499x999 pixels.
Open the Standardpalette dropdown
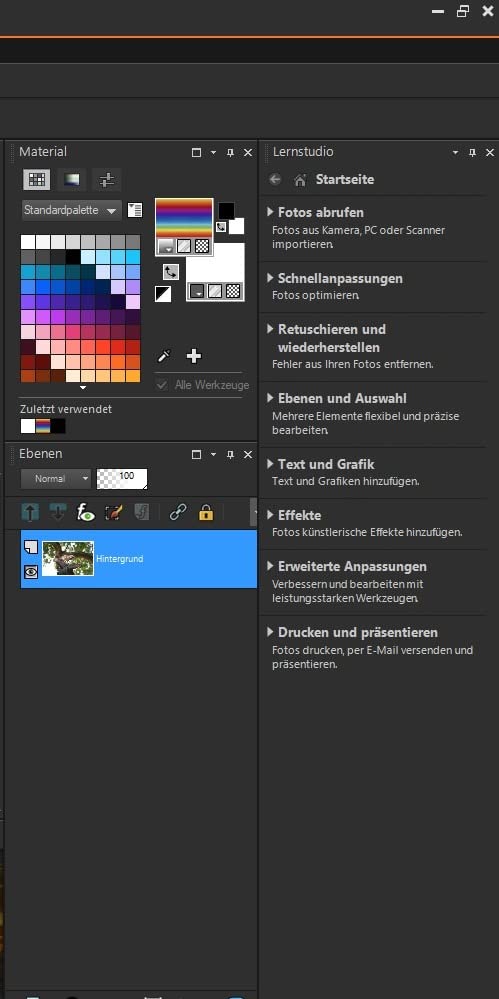[71, 210]
